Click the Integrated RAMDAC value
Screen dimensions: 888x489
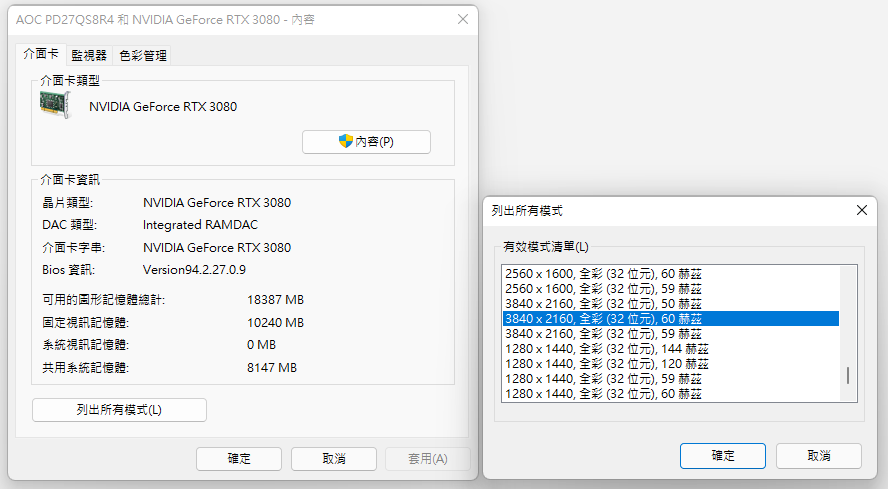pyautogui.click(x=200, y=225)
